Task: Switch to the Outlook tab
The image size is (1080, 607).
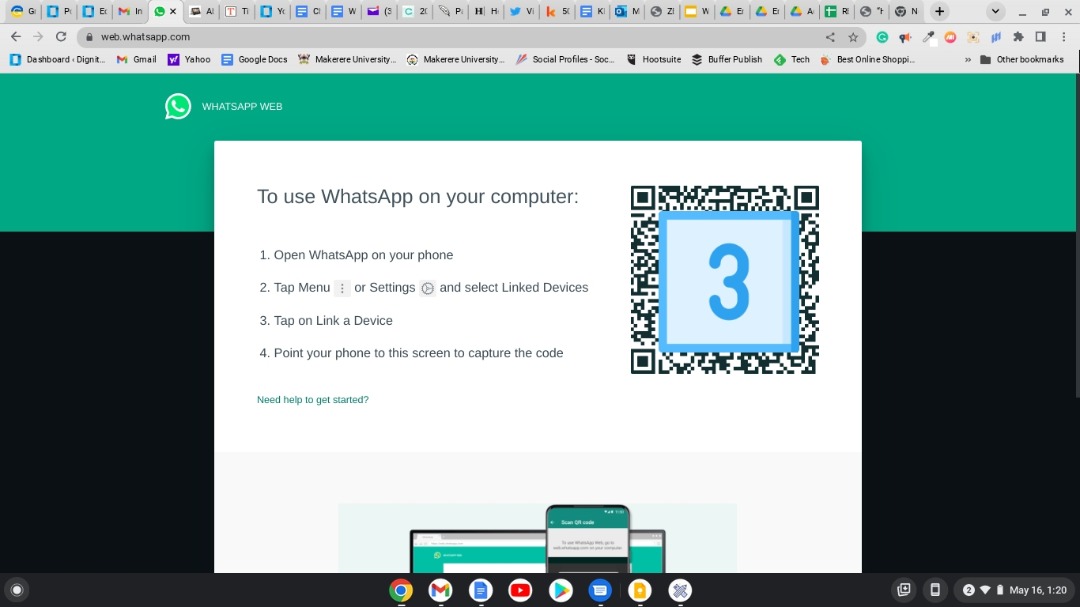Action: pyautogui.click(x=627, y=11)
